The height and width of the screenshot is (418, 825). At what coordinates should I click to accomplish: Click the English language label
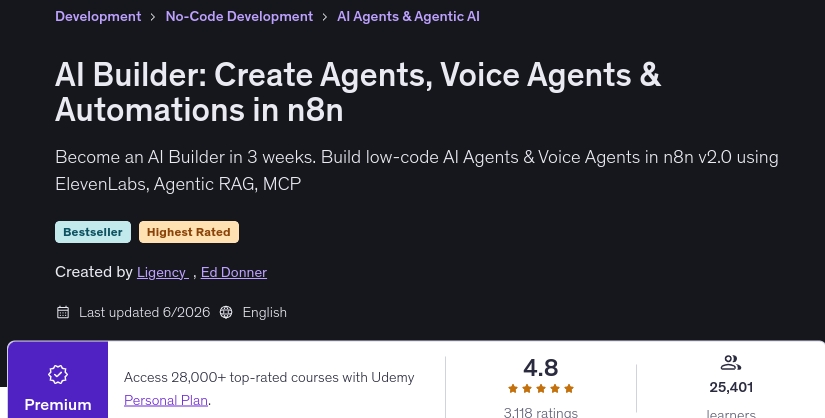coord(265,312)
